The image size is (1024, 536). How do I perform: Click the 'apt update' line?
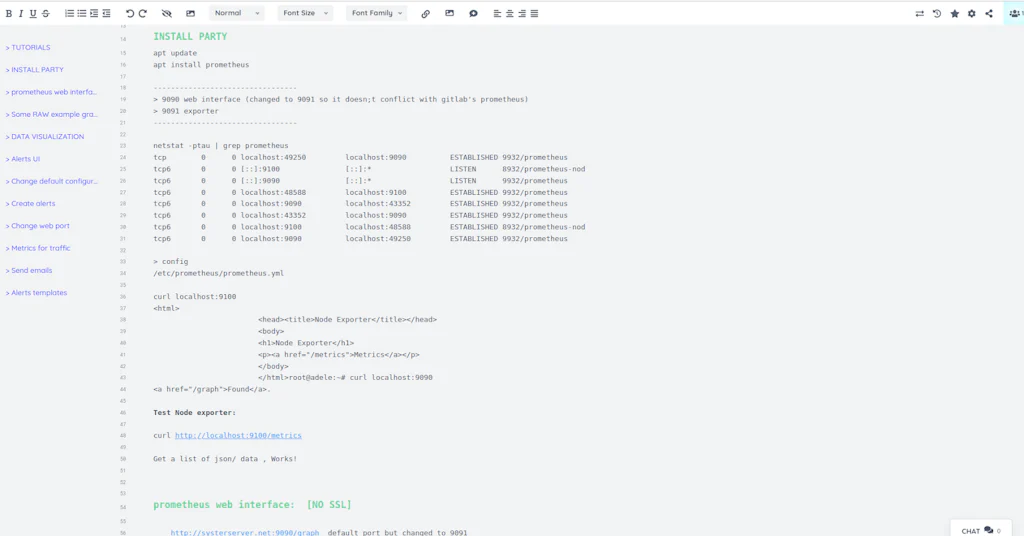pyautogui.click(x=175, y=53)
